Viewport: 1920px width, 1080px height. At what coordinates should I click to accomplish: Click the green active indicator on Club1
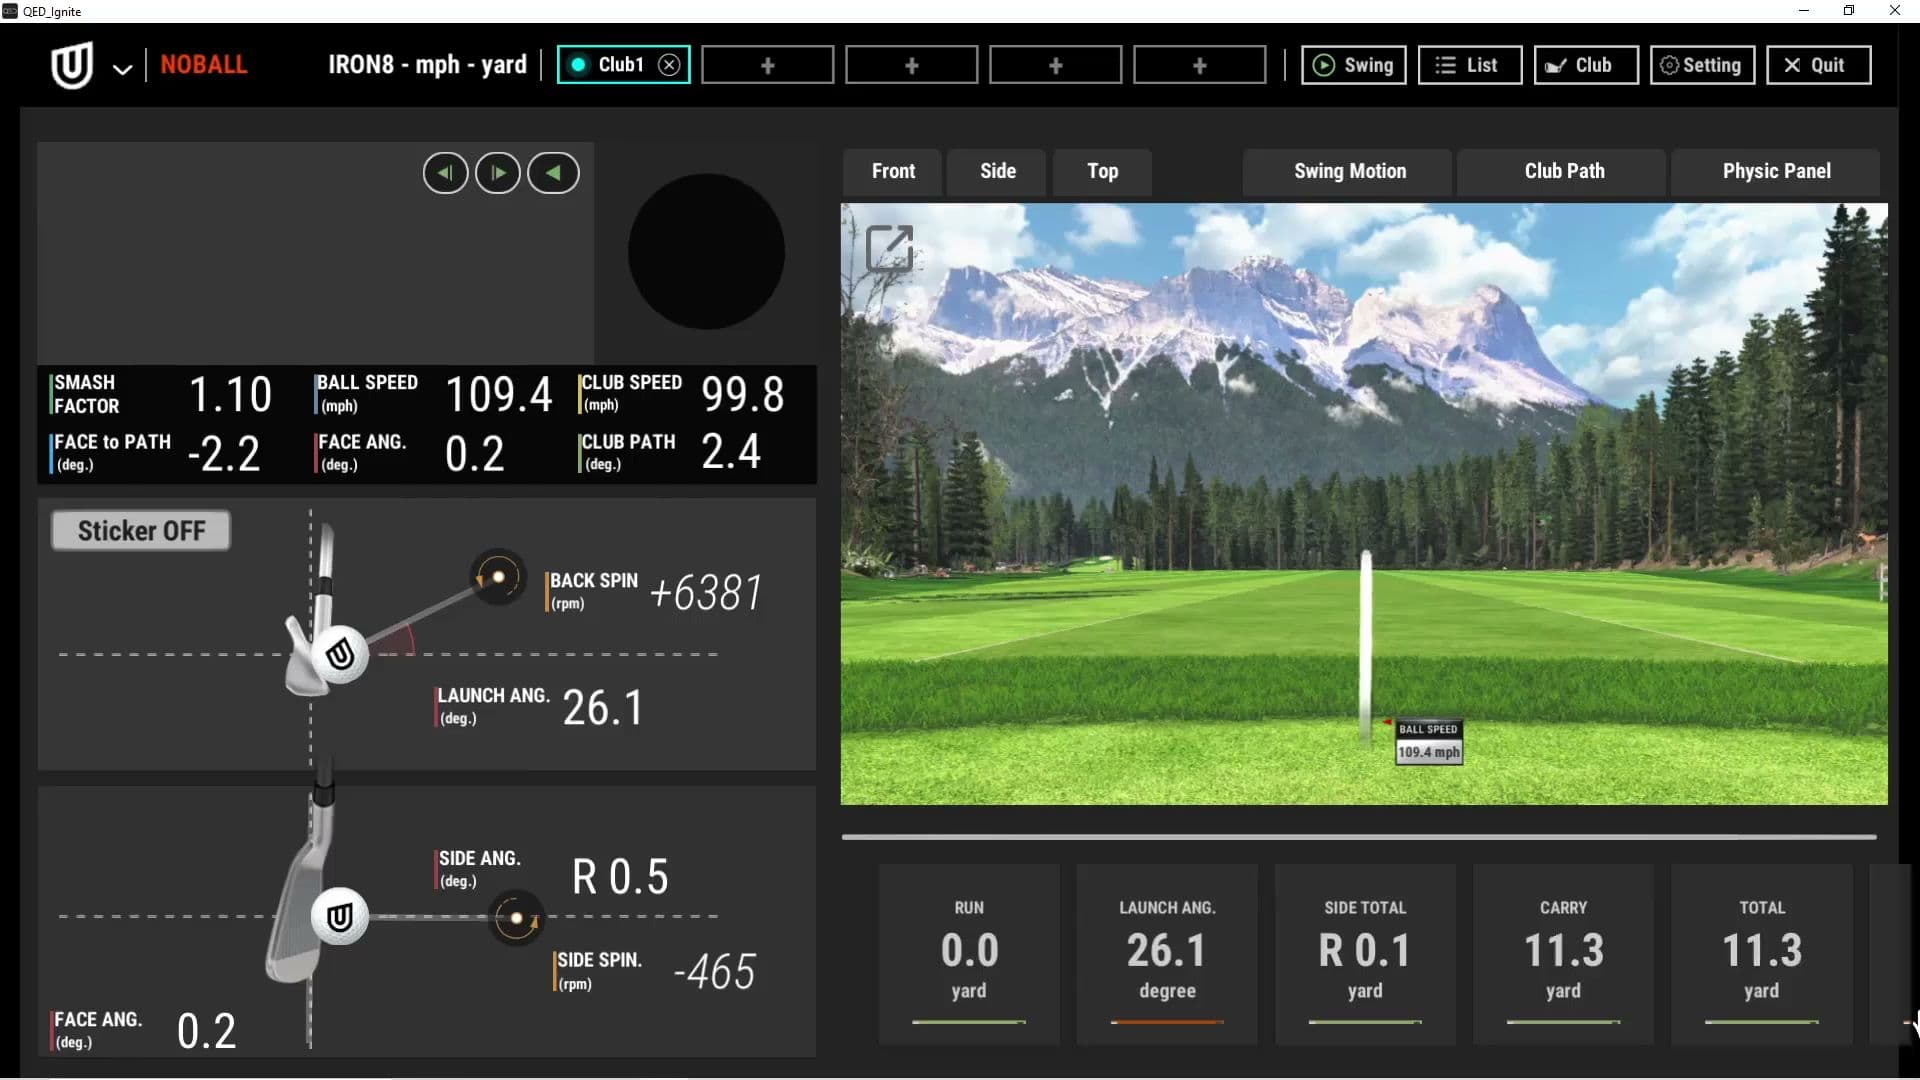pyautogui.click(x=577, y=64)
